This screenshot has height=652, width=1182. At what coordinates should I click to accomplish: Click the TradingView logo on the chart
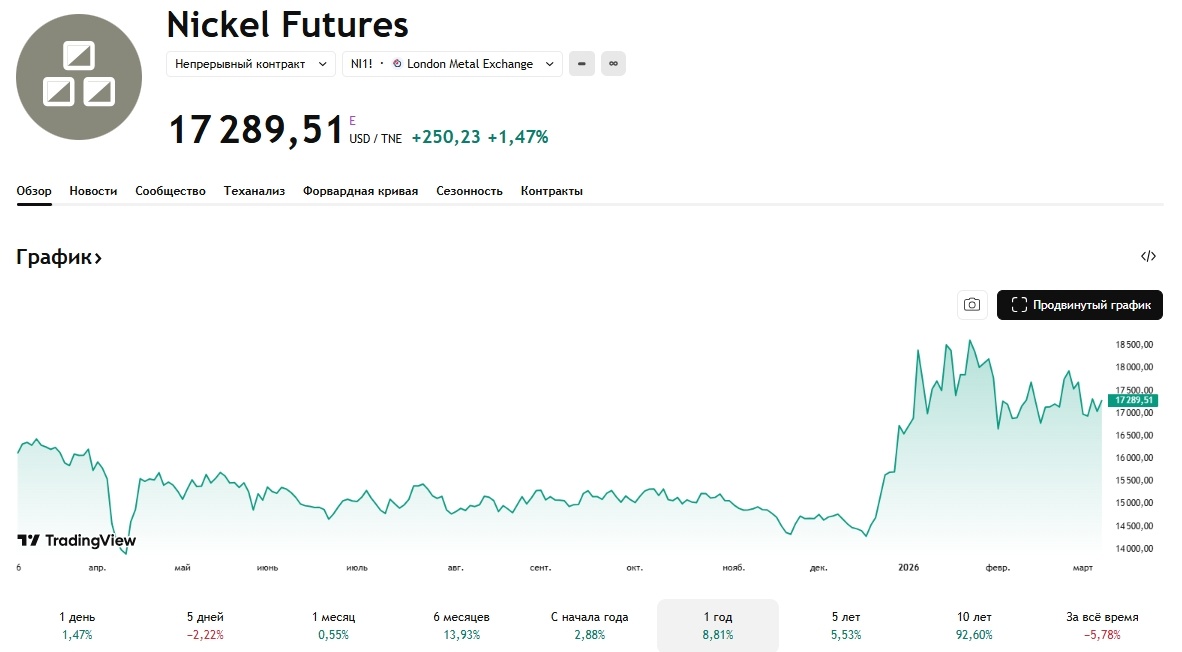click(77, 540)
